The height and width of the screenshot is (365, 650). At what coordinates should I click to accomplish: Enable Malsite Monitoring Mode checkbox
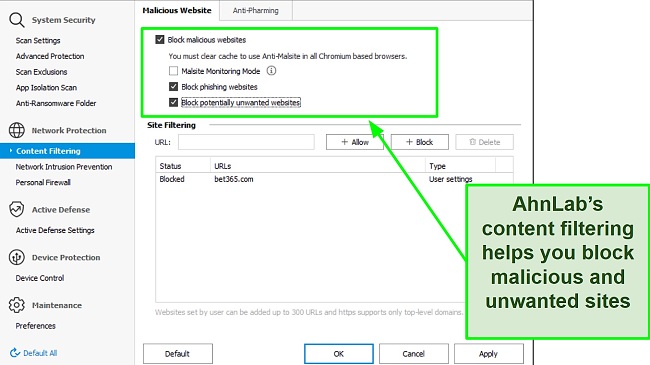click(x=173, y=71)
